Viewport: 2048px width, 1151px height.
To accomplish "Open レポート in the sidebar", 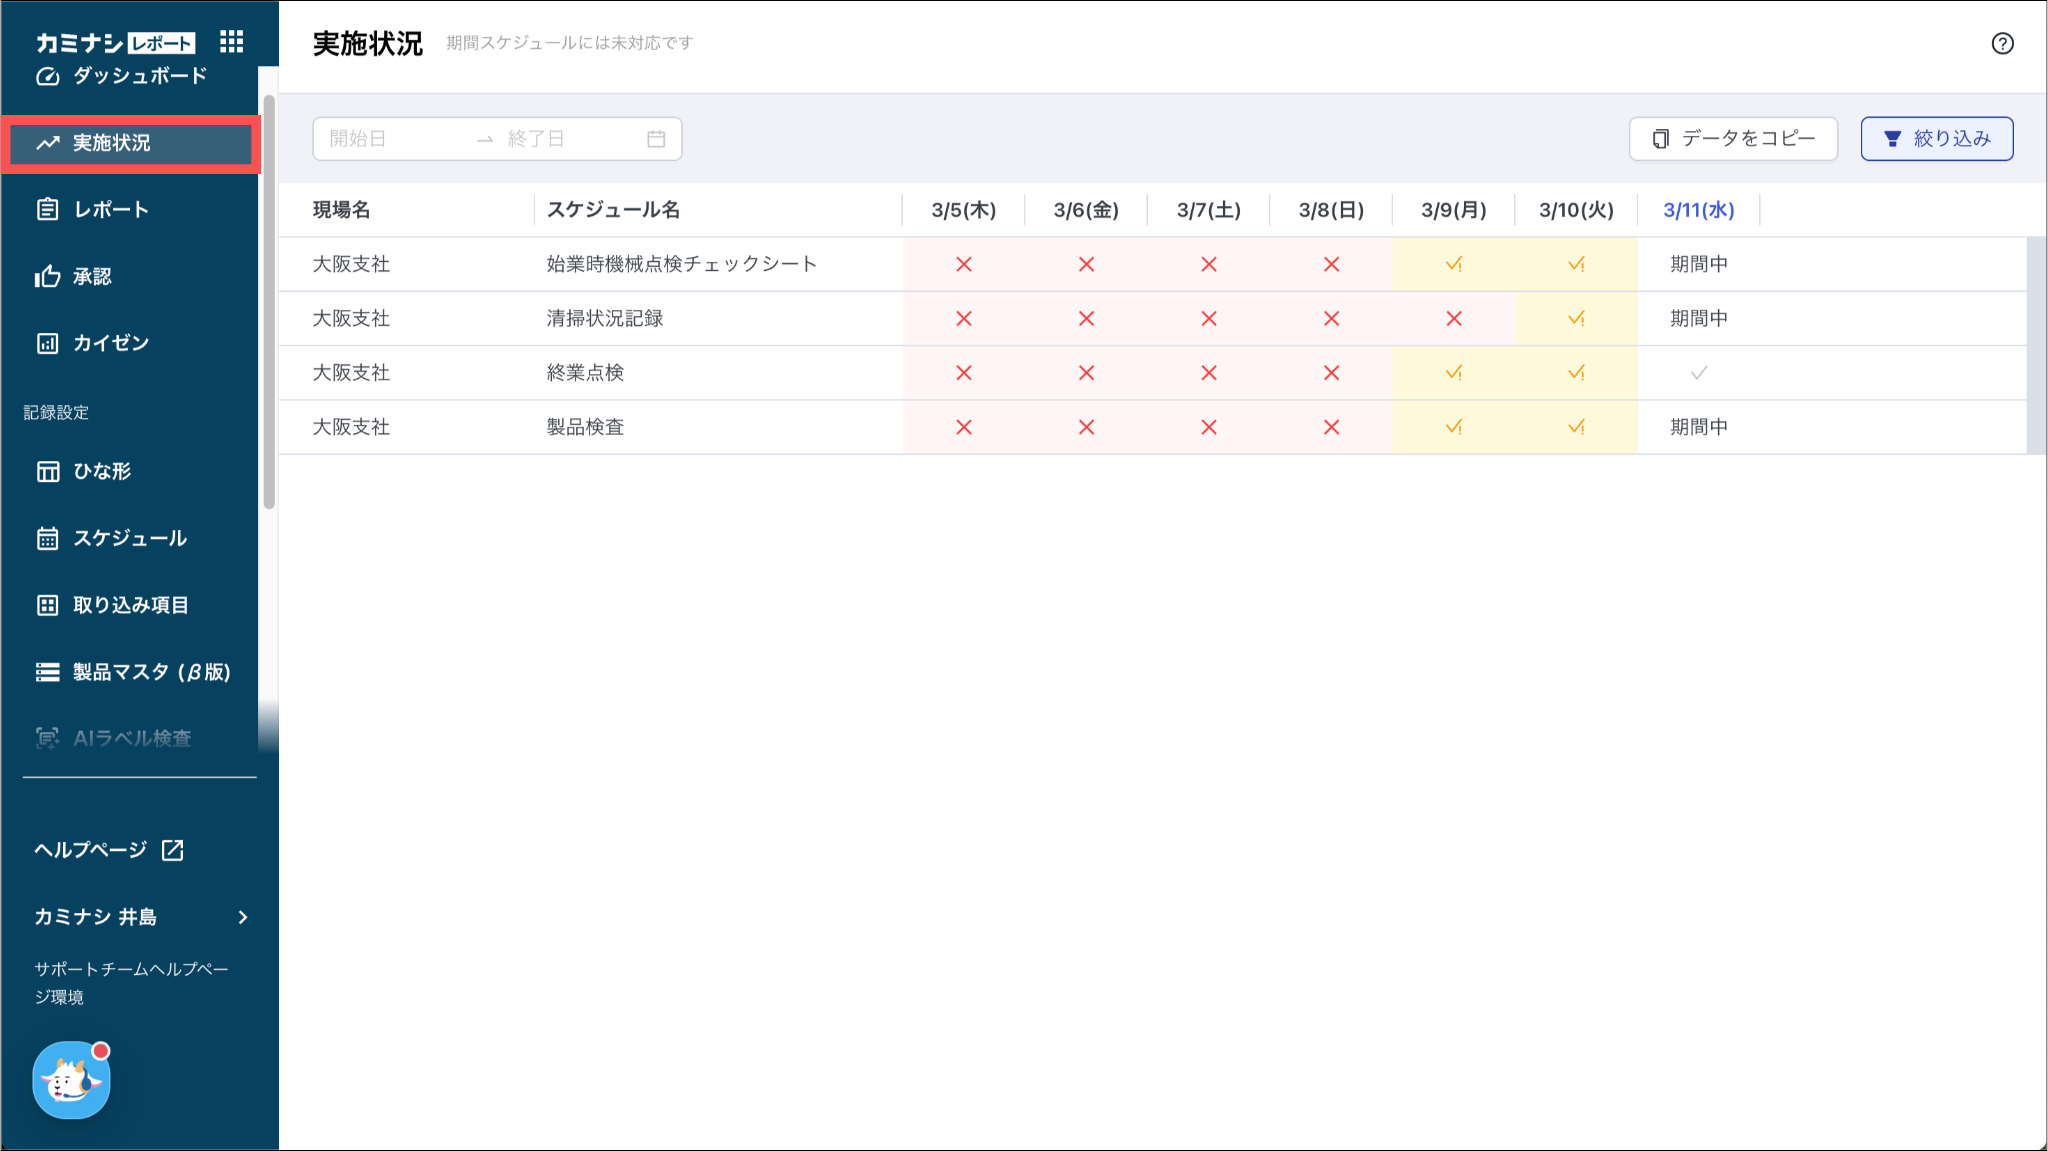I will pyautogui.click(x=110, y=209).
